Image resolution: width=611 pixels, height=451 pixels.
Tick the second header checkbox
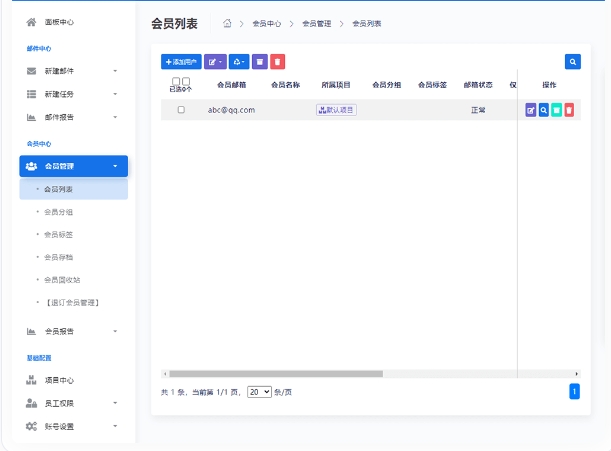pos(186,81)
